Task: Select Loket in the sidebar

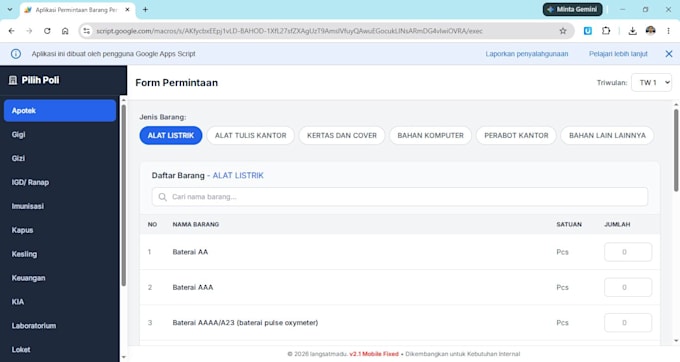Action: pos(60,349)
